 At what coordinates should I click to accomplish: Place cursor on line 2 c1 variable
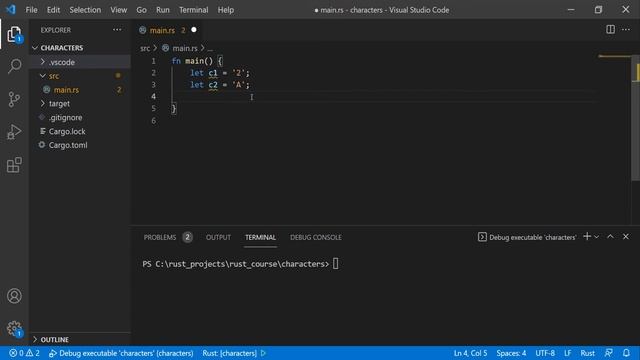click(213, 73)
